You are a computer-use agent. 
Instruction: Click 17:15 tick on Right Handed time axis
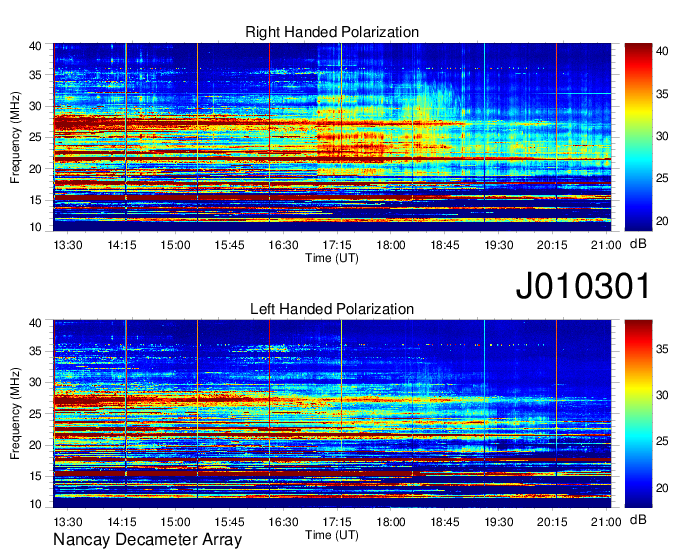(x=337, y=245)
